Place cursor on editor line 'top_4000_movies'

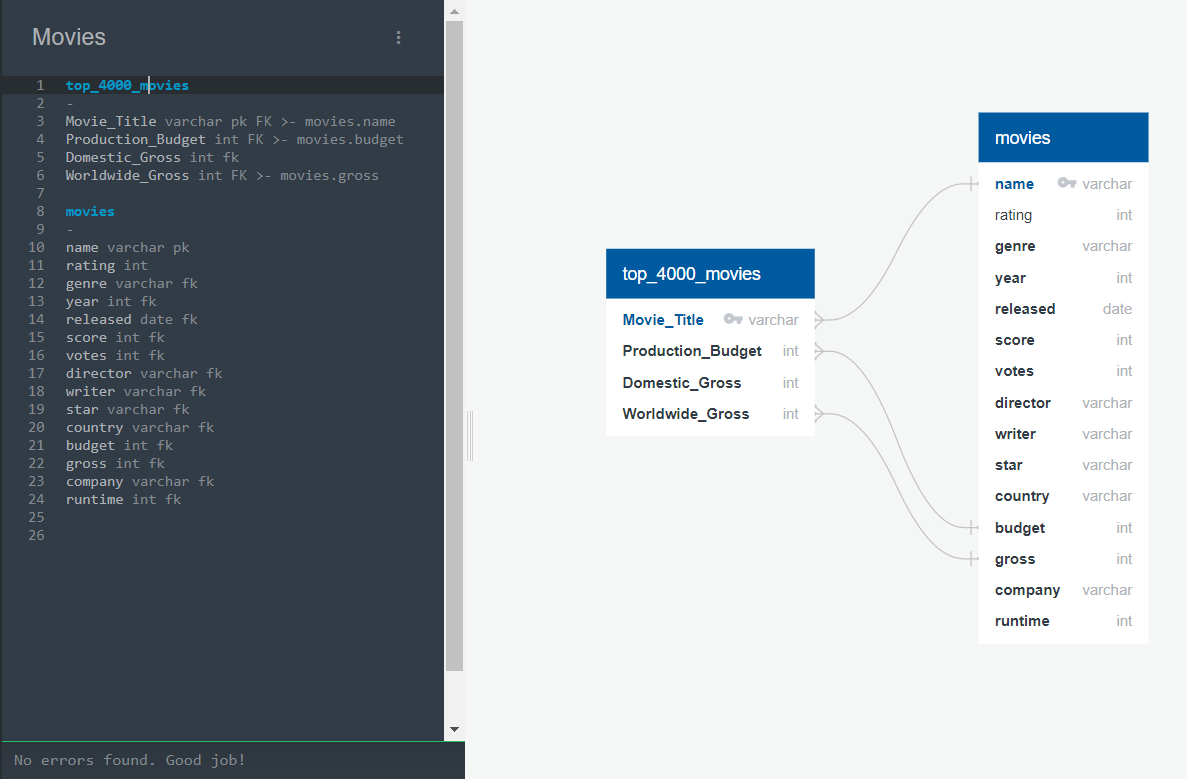pos(127,86)
